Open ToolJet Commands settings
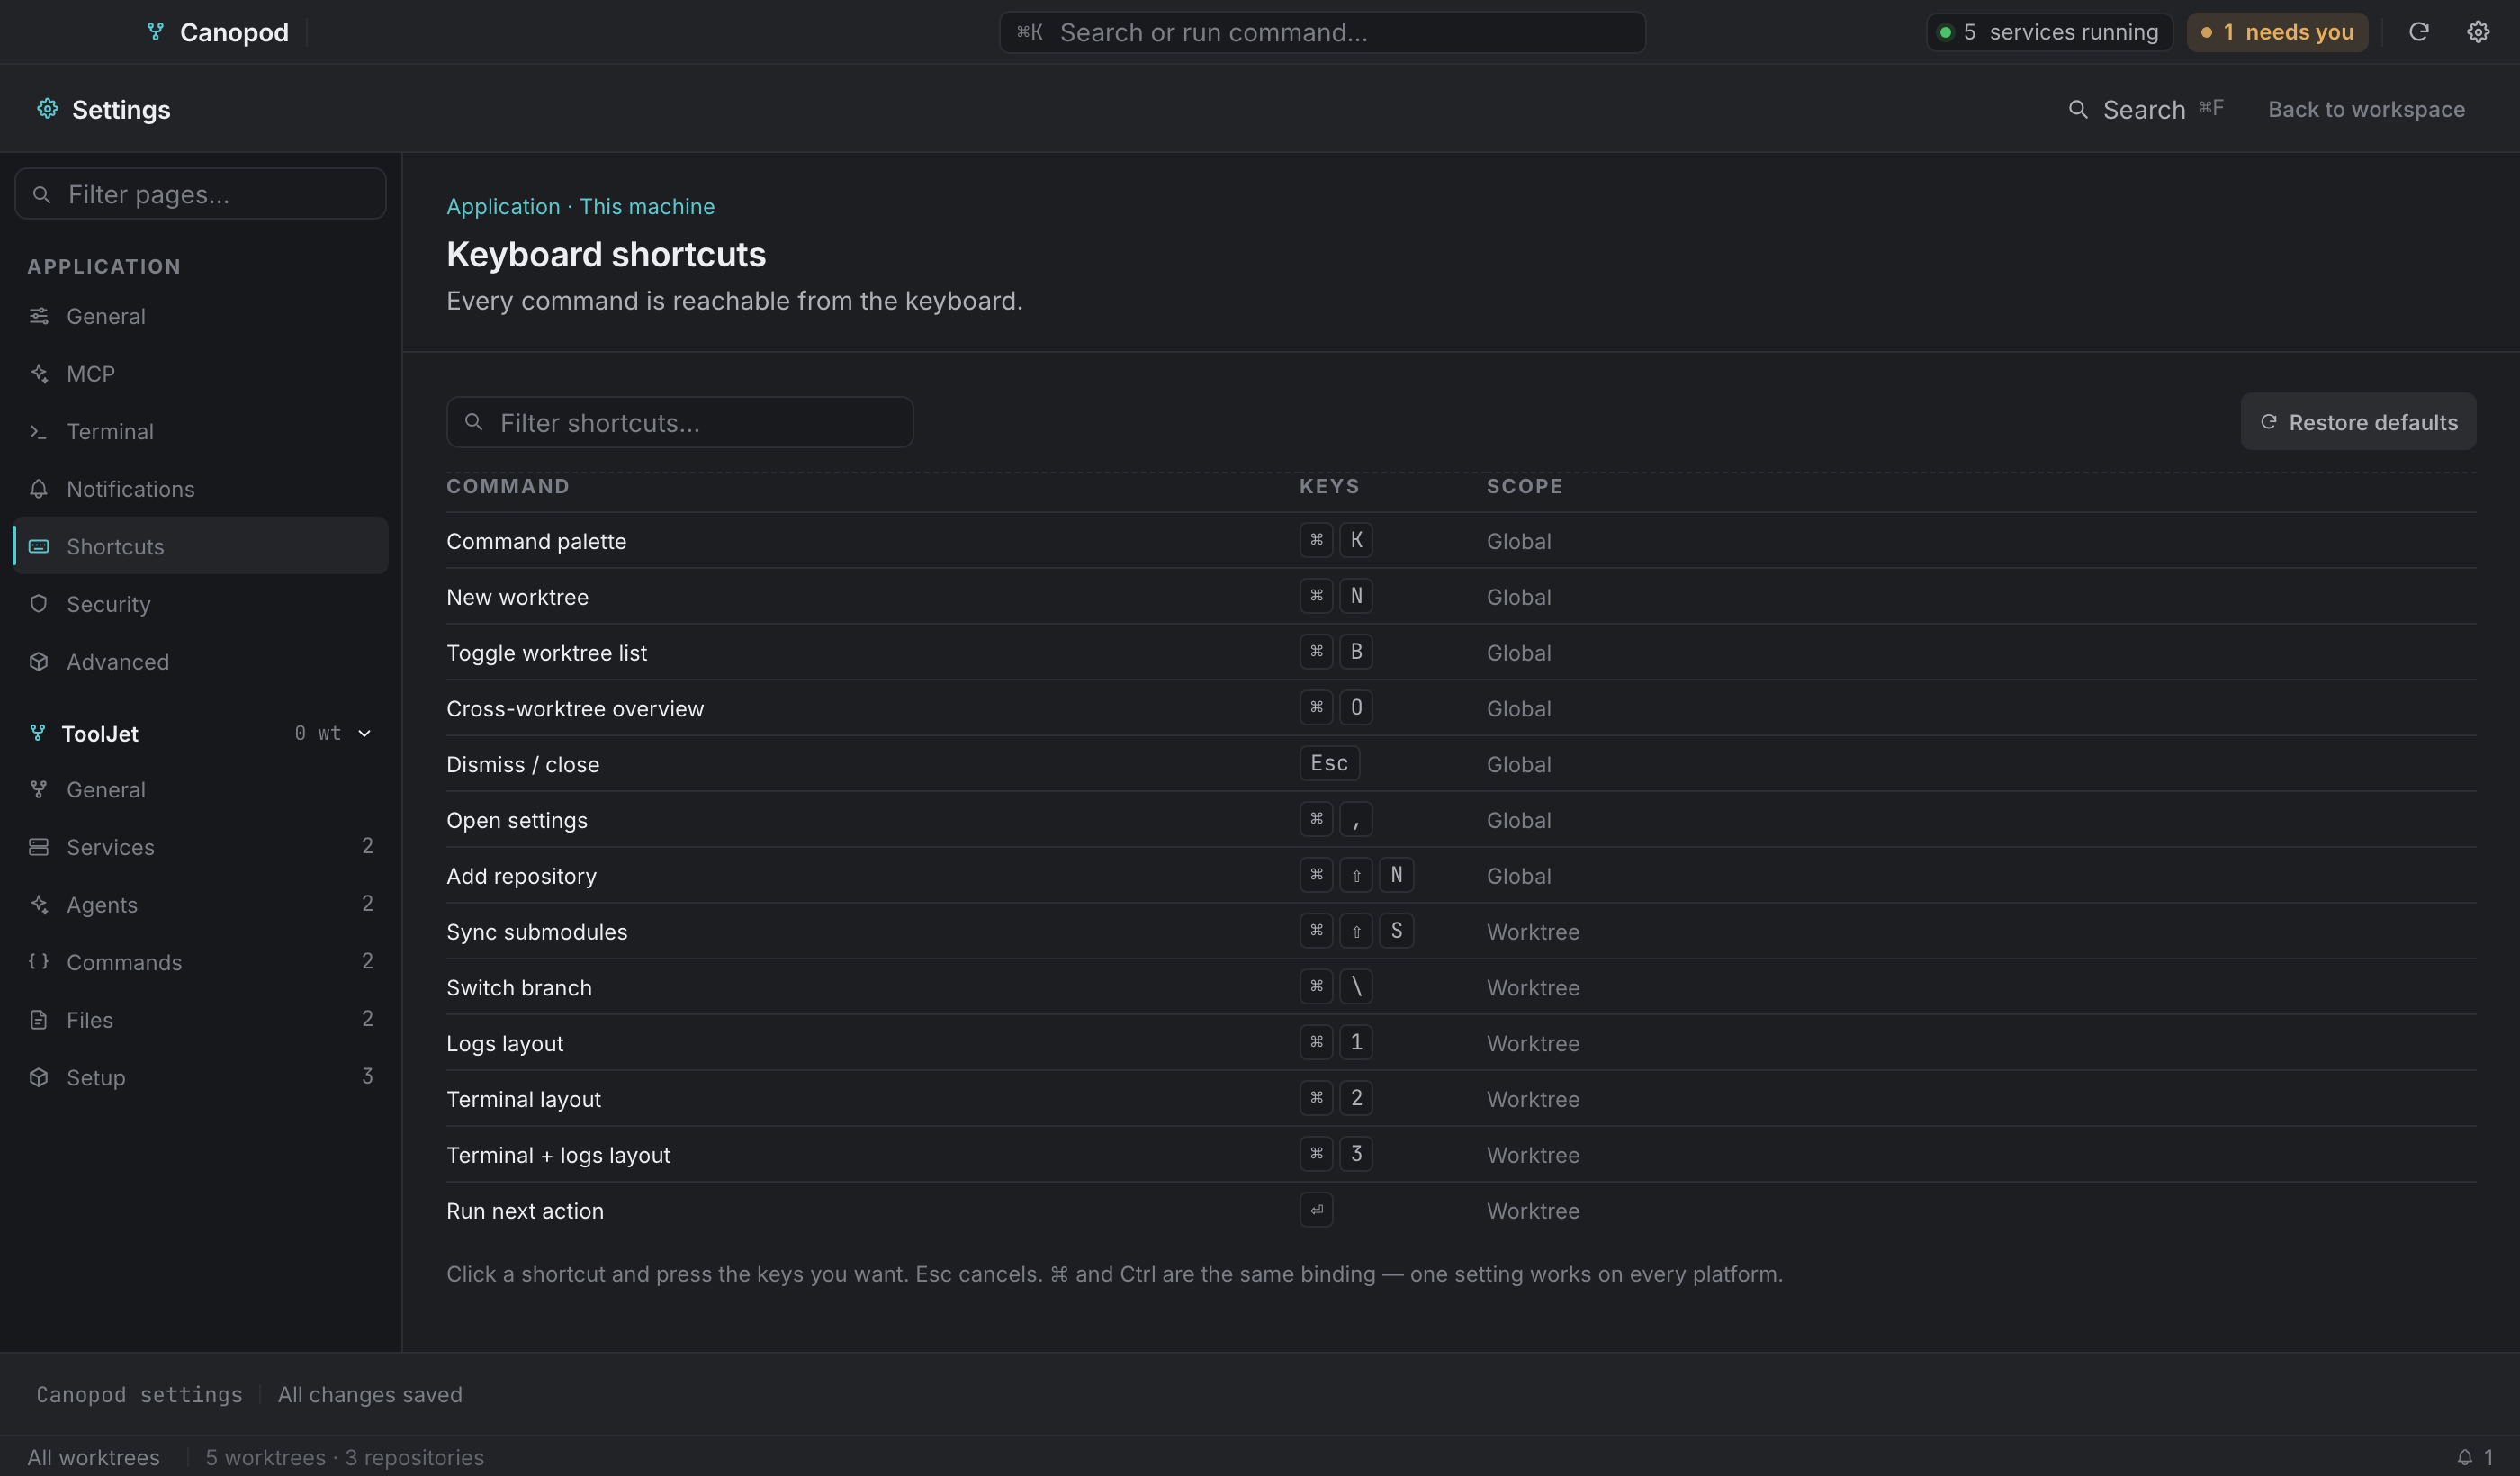Screen dimensions: 2520x1476 (x=201, y=961)
